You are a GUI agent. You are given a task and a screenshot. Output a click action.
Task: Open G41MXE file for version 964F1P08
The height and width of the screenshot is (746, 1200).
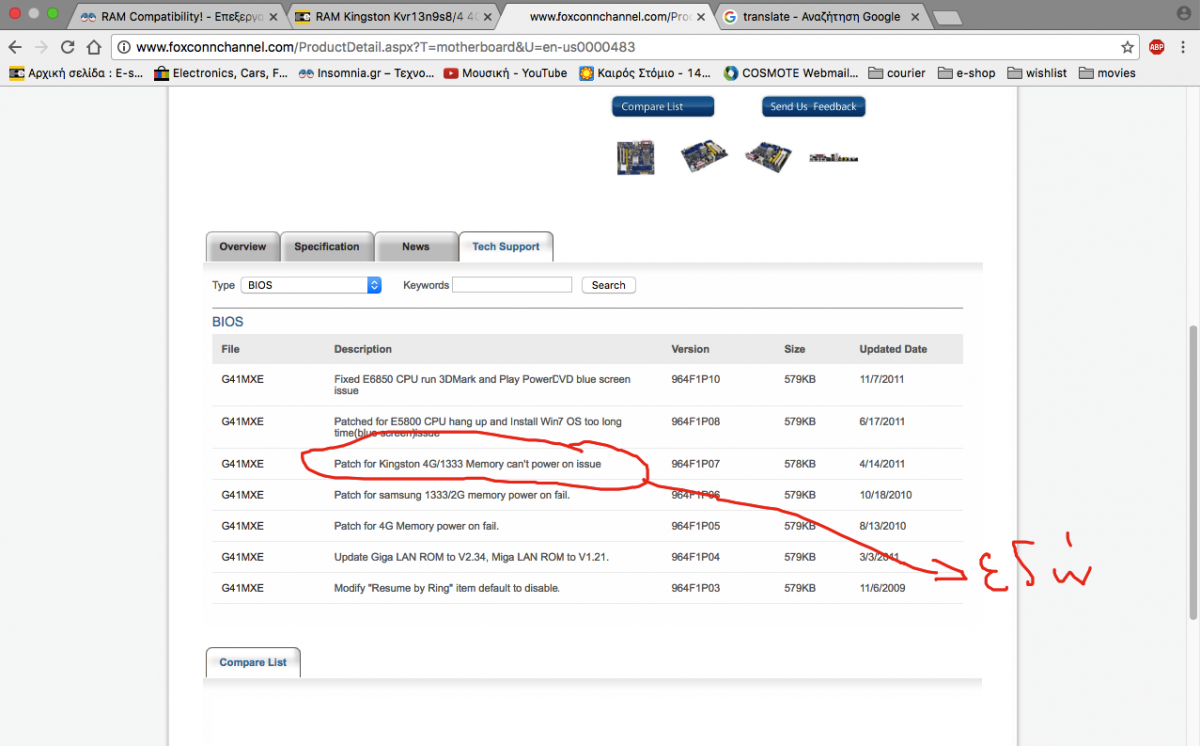point(243,422)
